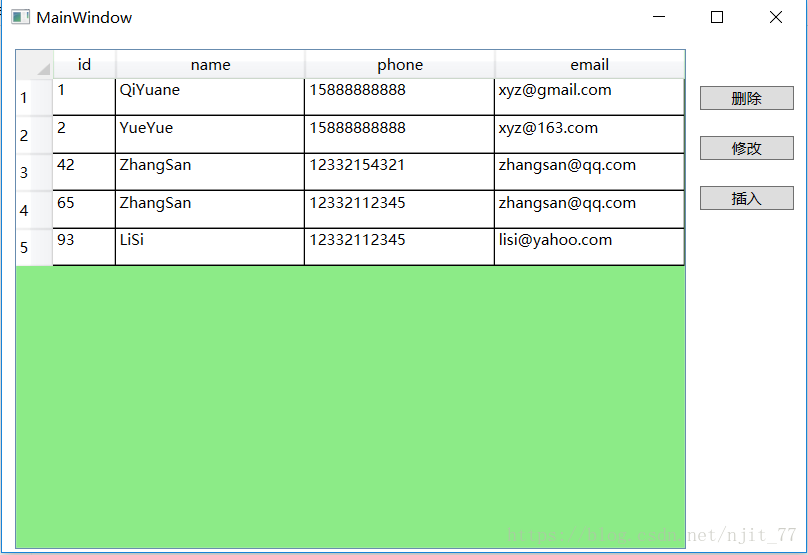
Task: Select the YueYue name cell
Action: [210, 134]
